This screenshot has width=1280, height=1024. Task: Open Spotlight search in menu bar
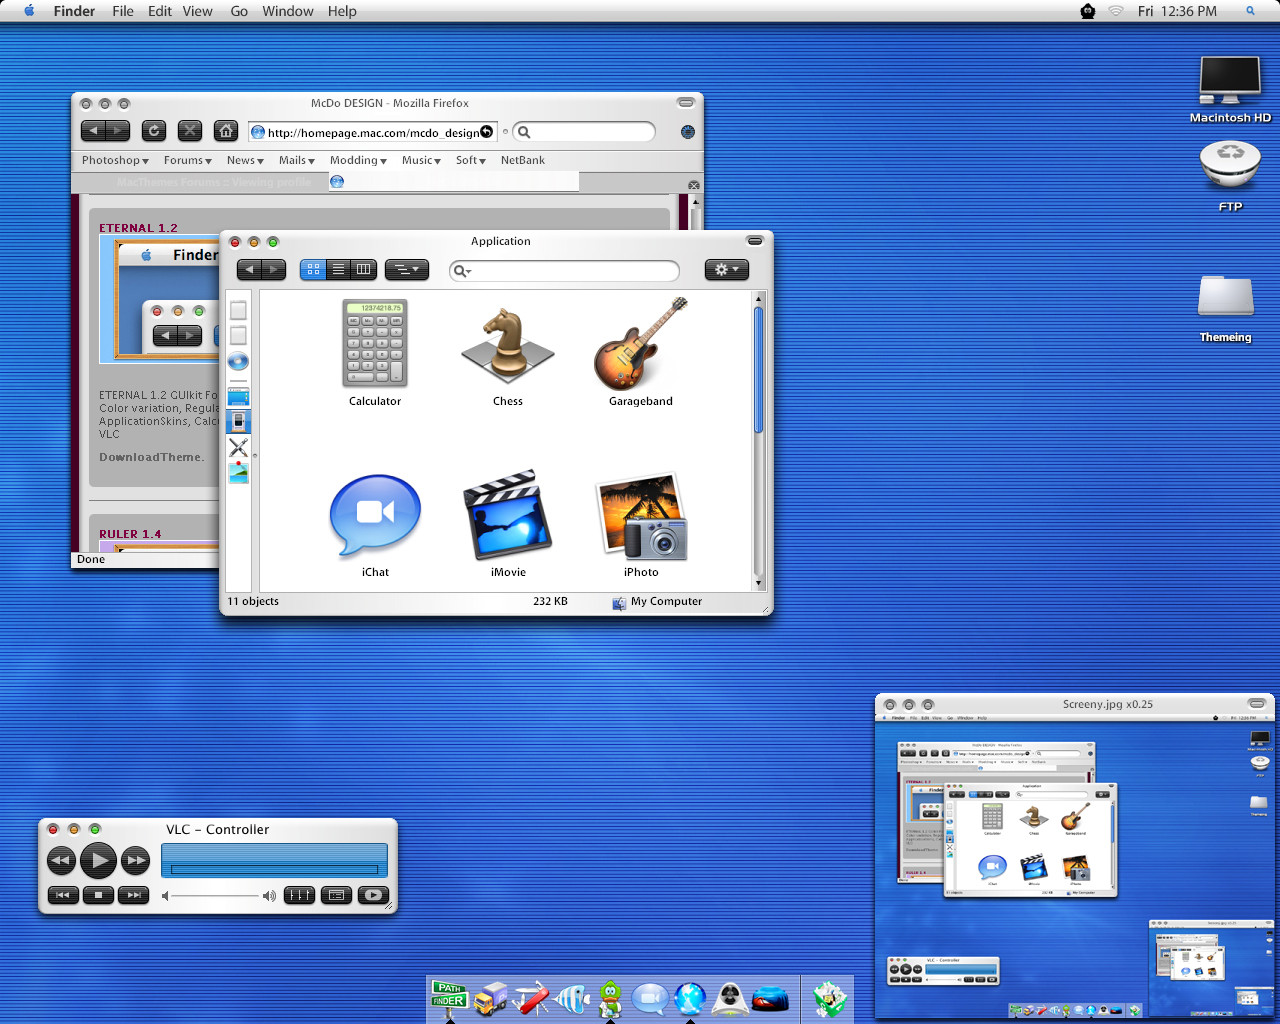[1250, 11]
